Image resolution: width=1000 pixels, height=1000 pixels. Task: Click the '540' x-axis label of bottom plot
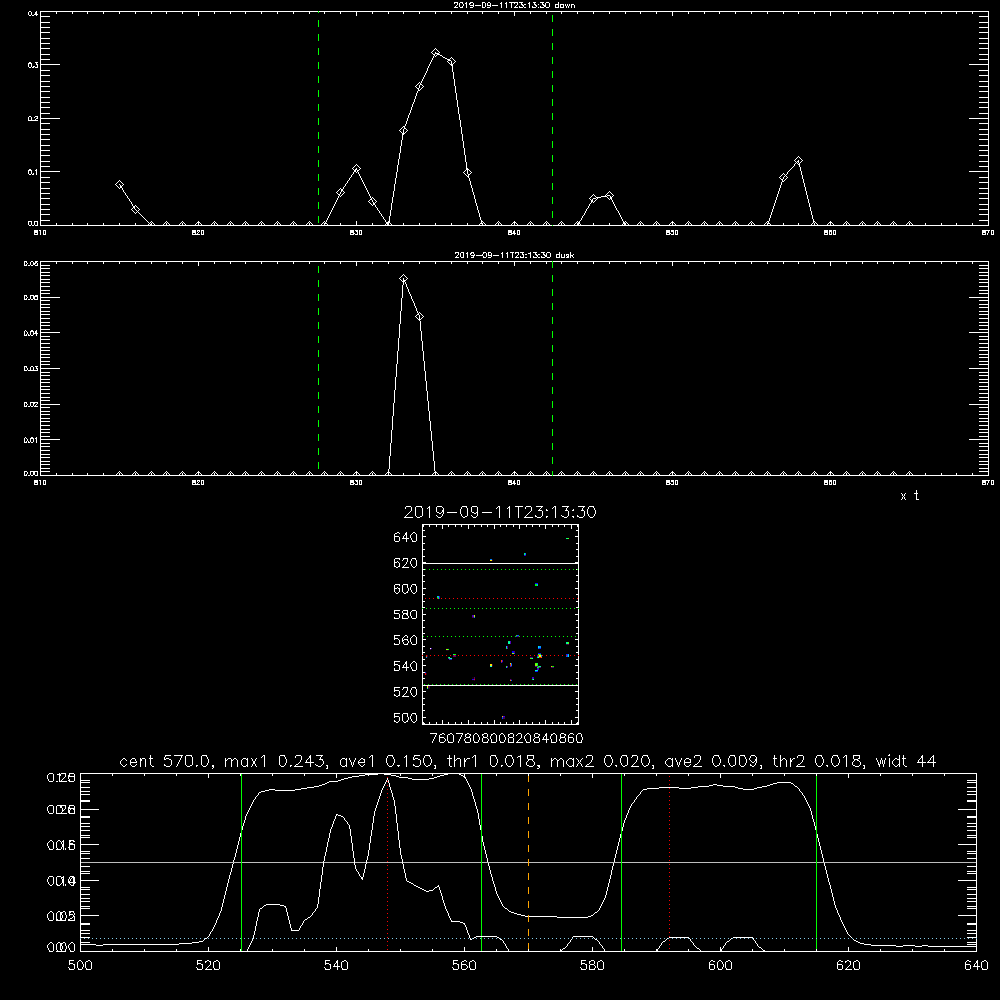(336, 966)
